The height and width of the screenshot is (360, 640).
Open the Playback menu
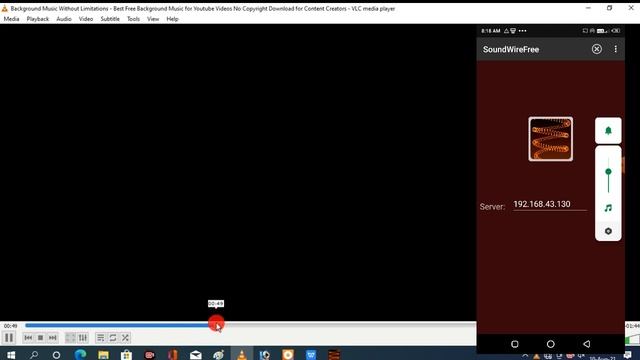pyautogui.click(x=38, y=19)
